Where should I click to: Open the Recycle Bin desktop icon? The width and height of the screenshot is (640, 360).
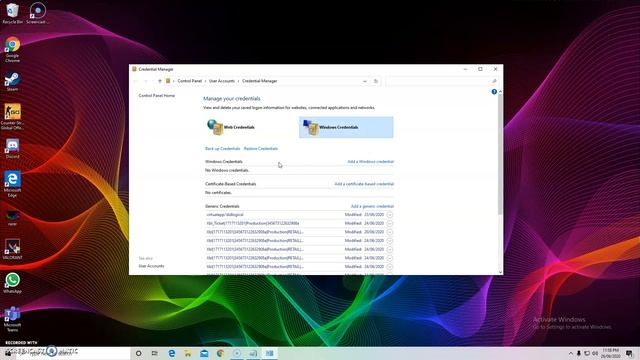pyautogui.click(x=12, y=13)
